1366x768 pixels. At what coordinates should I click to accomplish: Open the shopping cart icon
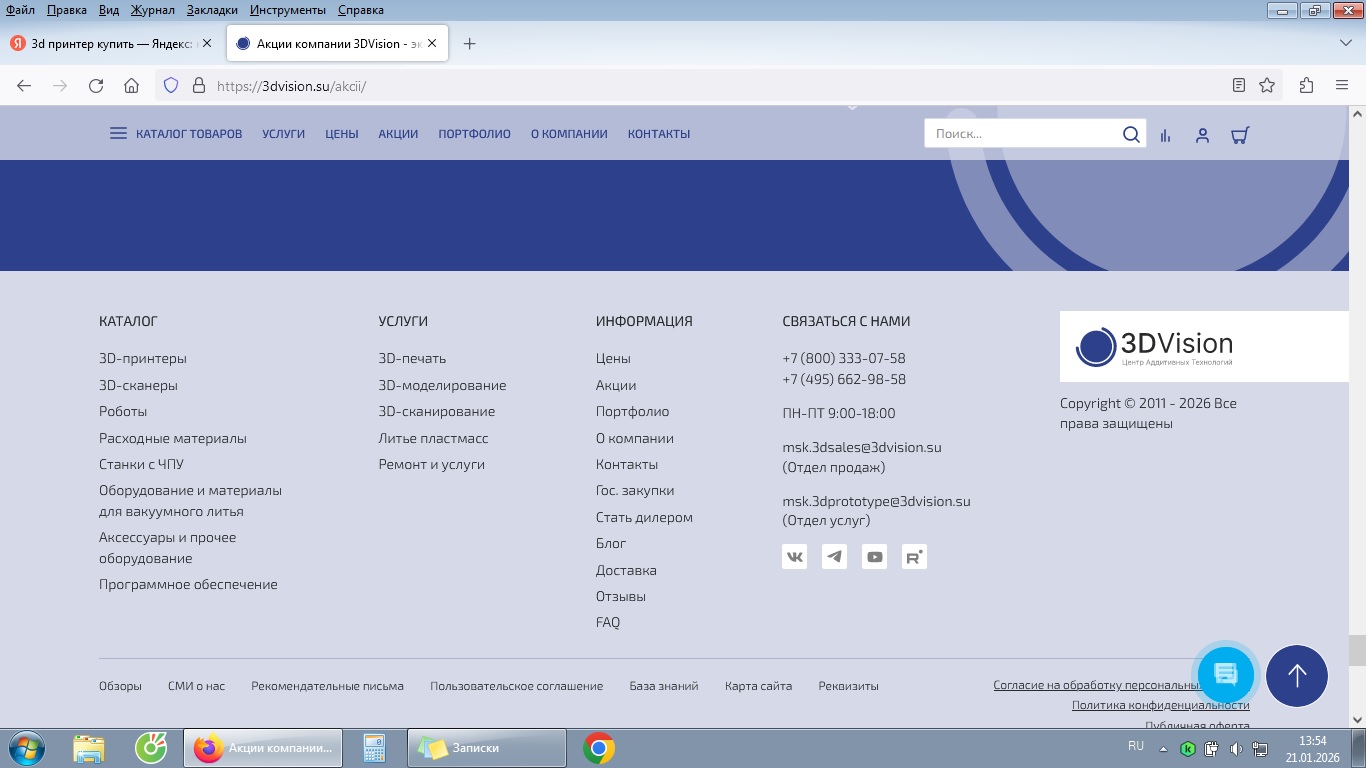click(1240, 135)
